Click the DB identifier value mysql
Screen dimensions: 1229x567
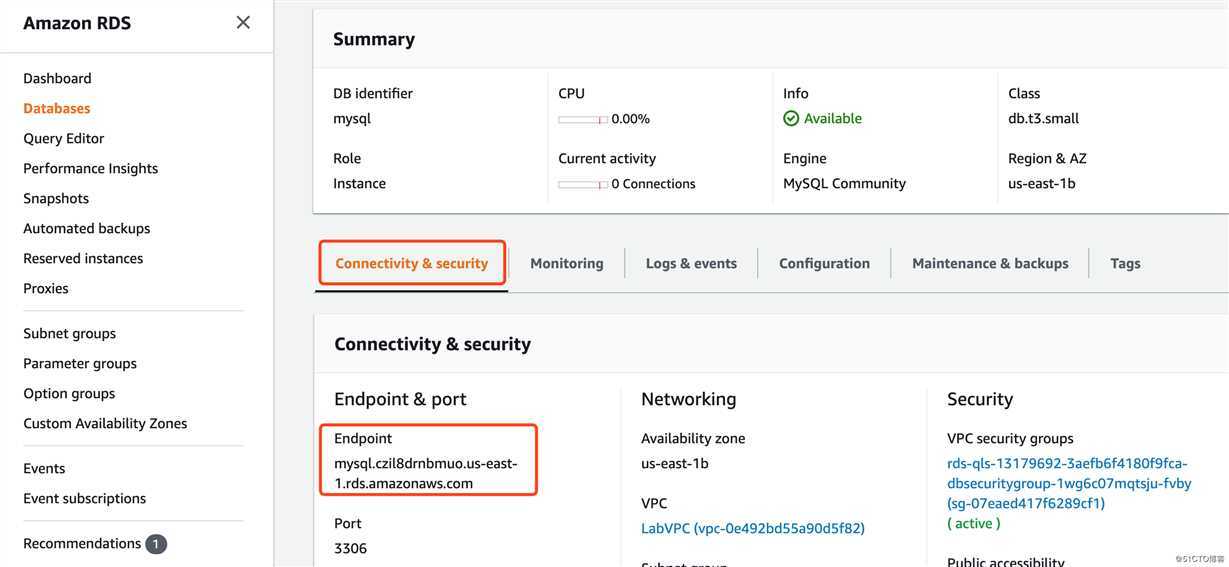tap(352, 118)
